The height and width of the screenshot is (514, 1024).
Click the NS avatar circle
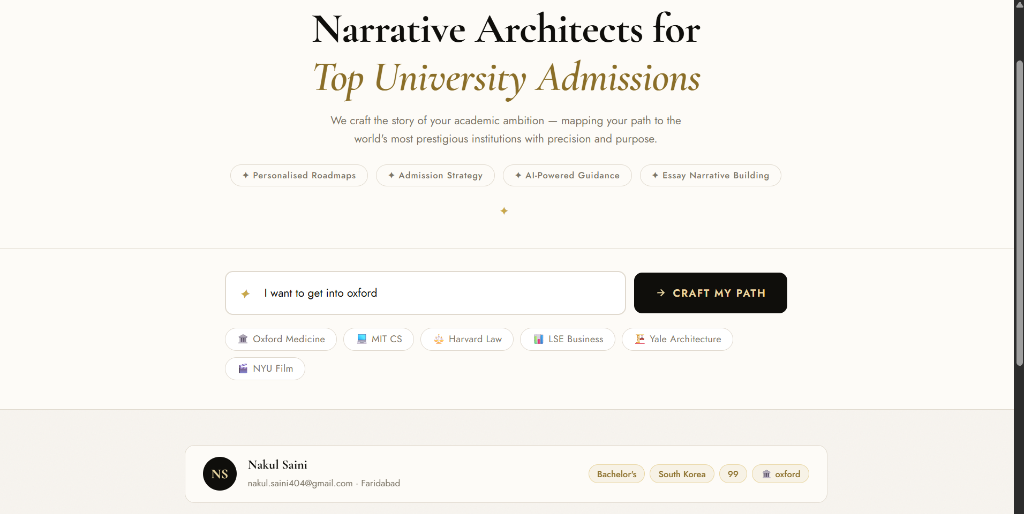pyautogui.click(x=219, y=474)
